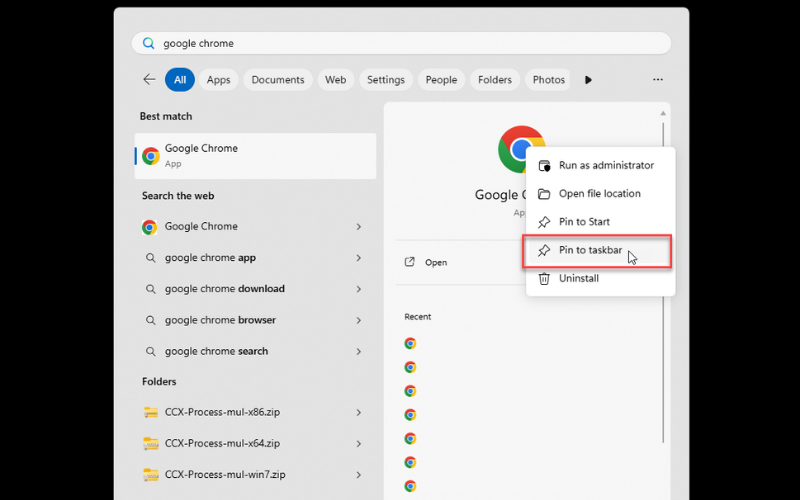
Task: Select the Google Chrome App best match
Action: pyautogui.click(x=255, y=156)
